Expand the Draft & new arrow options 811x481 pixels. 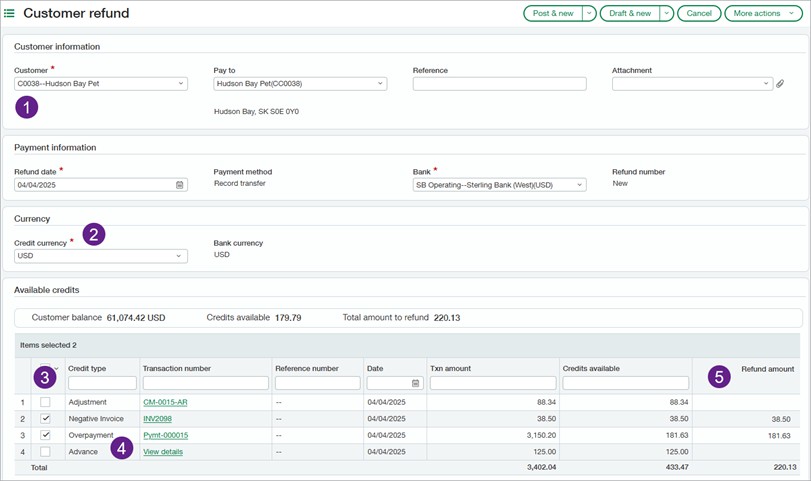pyautogui.click(x=666, y=14)
